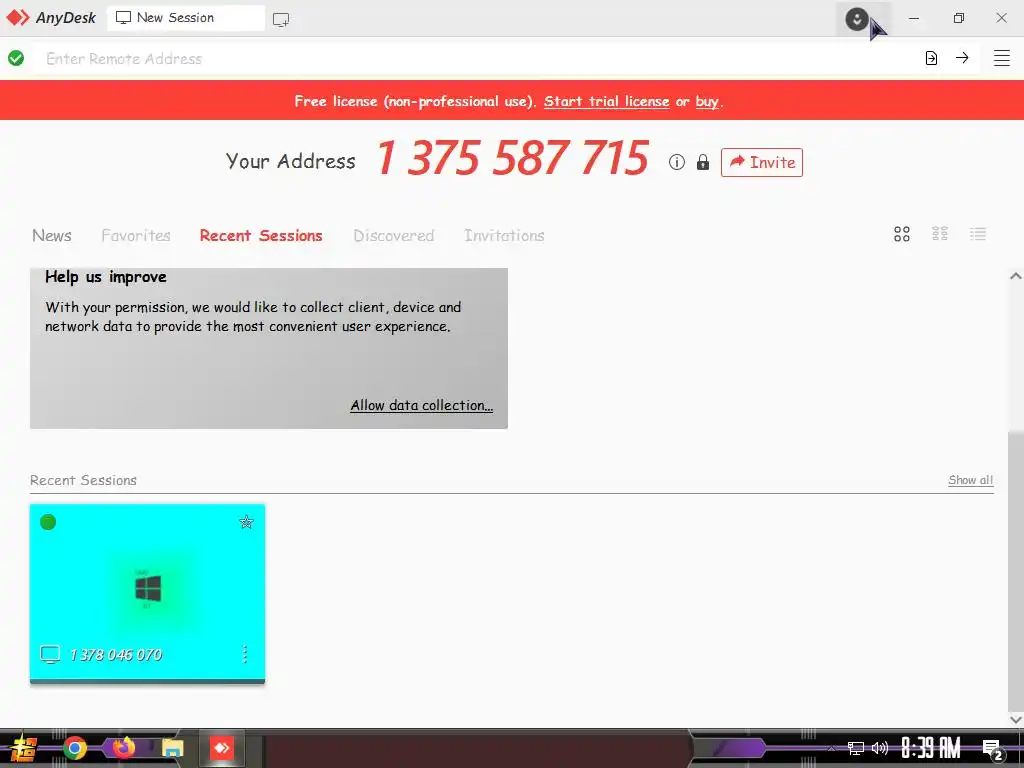Open the Invitations tab

504,235
